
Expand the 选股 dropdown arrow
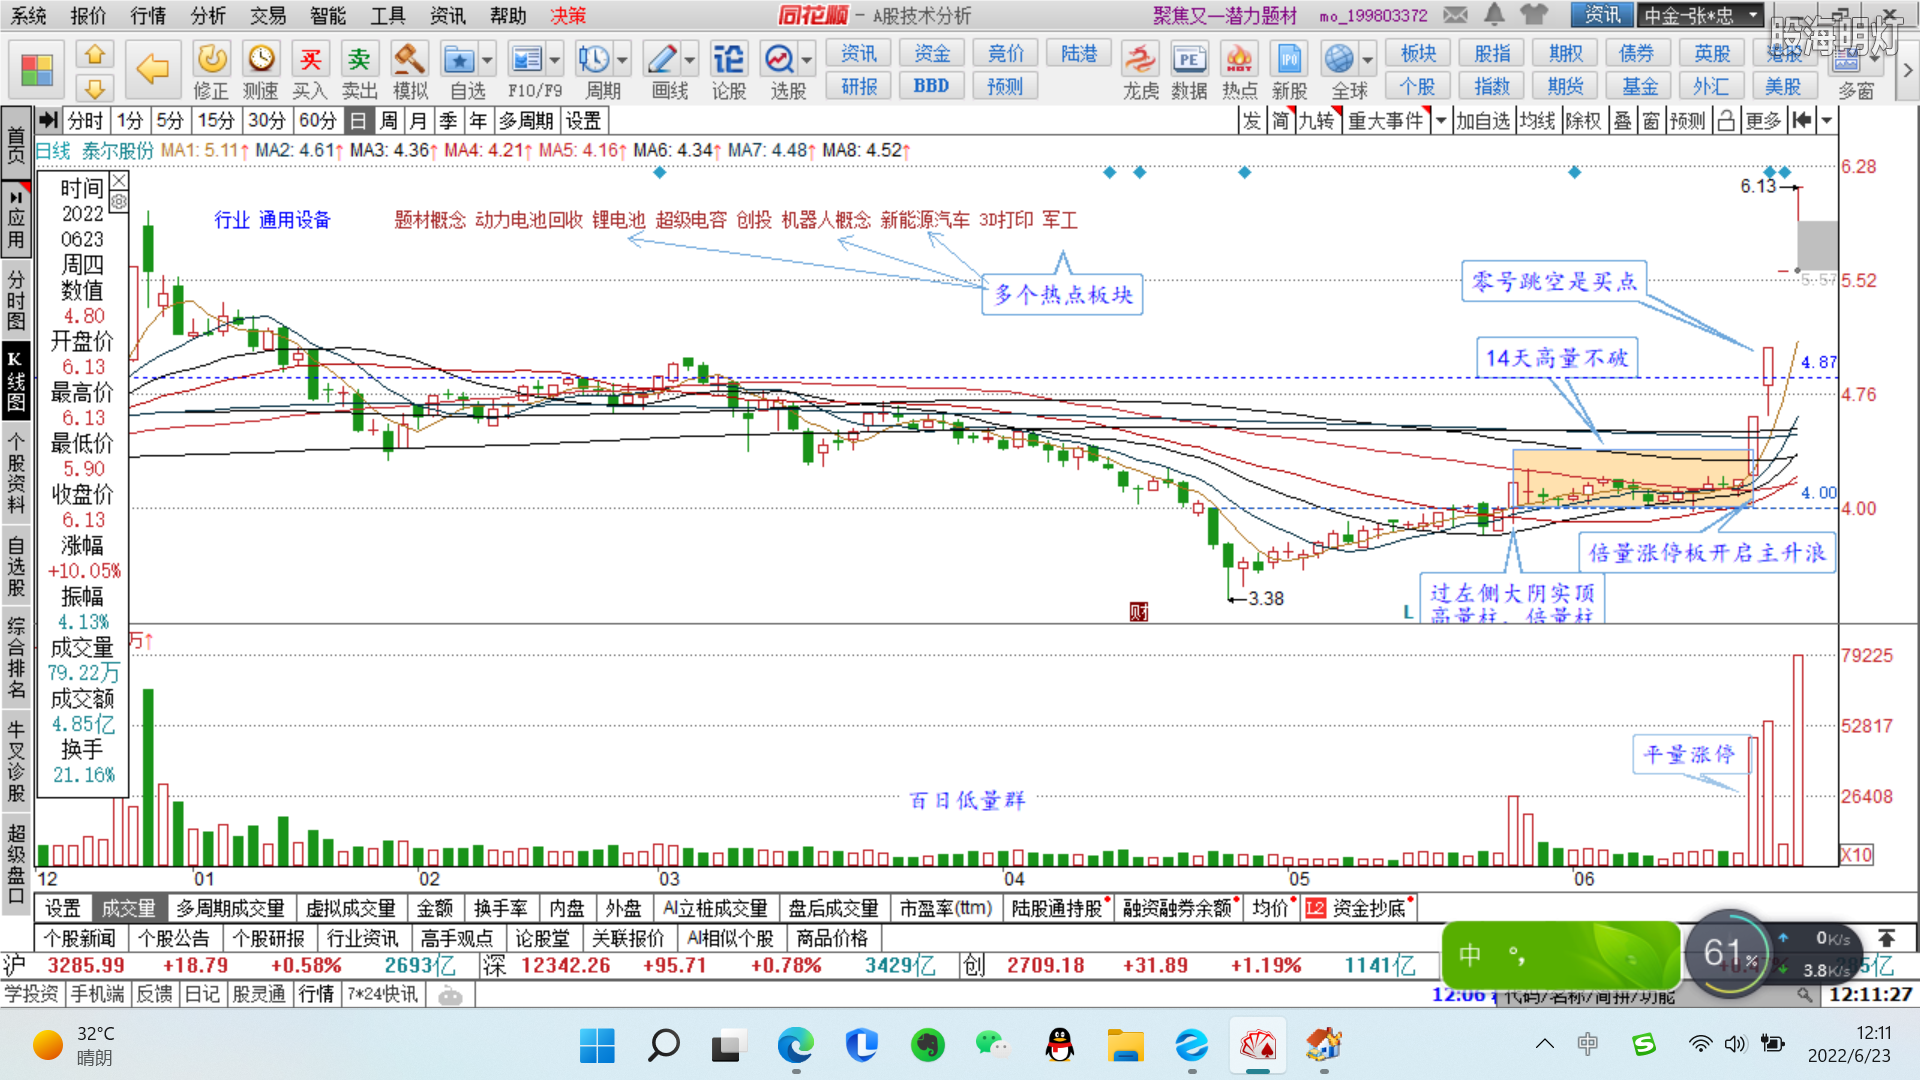806,60
